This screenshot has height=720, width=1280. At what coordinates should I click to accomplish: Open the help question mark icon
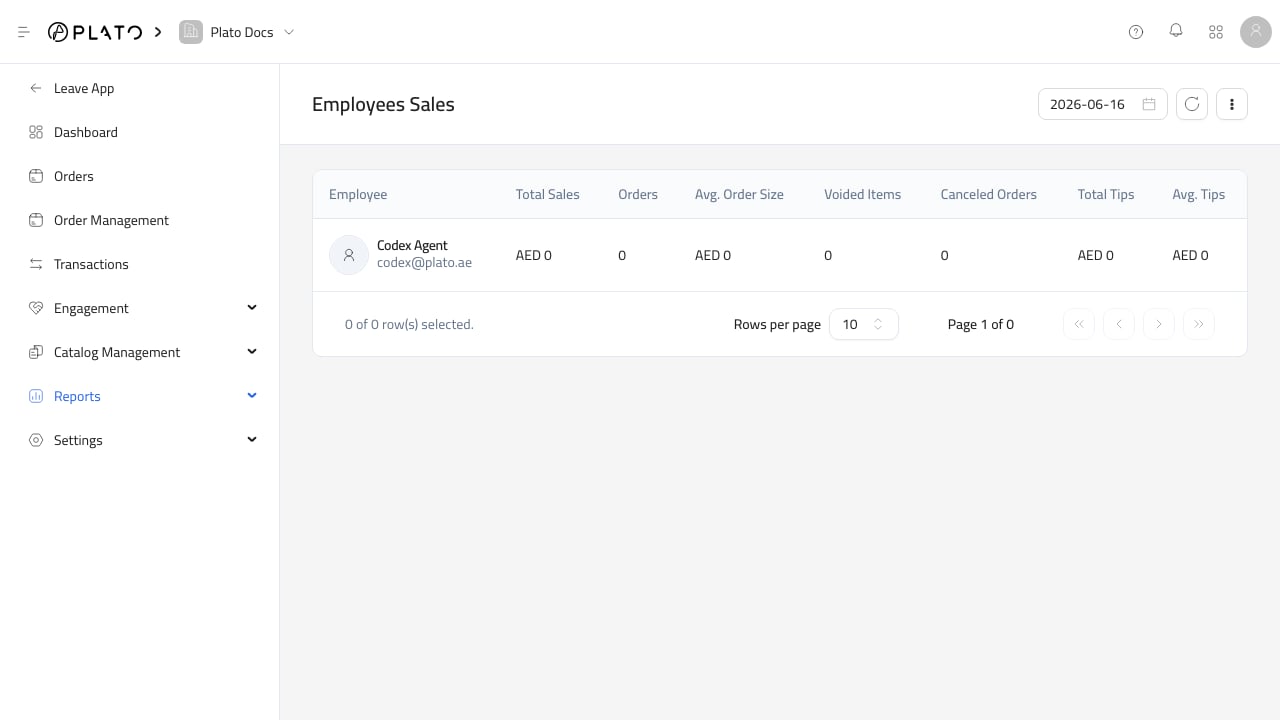coord(1136,32)
